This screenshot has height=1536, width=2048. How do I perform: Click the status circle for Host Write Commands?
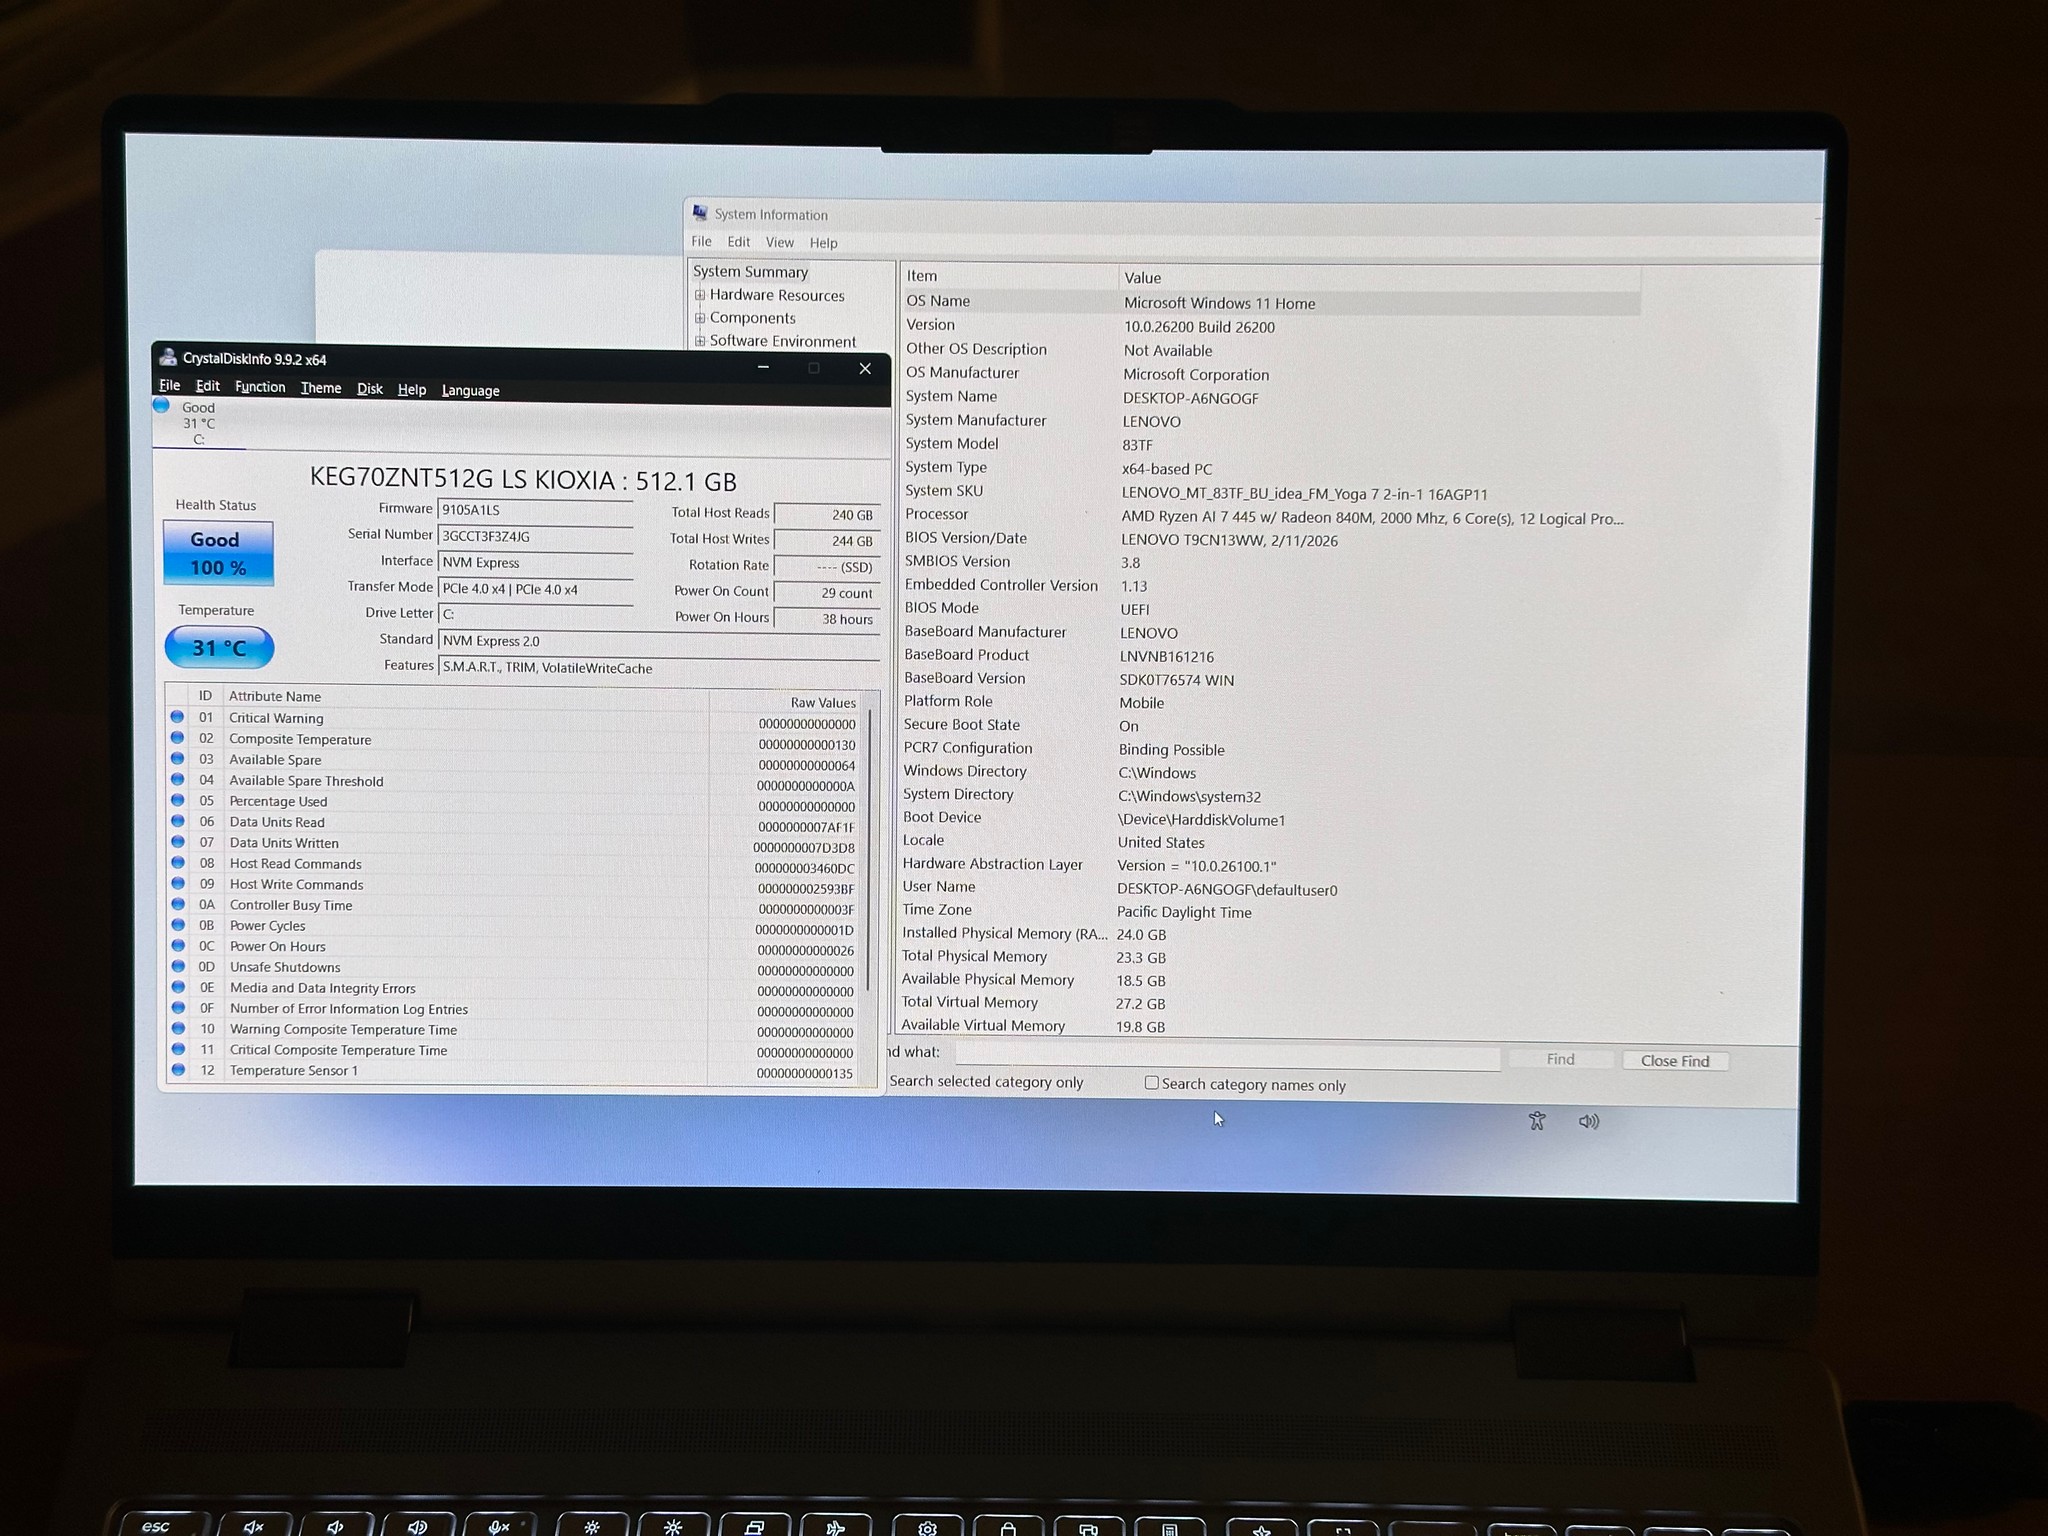pyautogui.click(x=177, y=884)
